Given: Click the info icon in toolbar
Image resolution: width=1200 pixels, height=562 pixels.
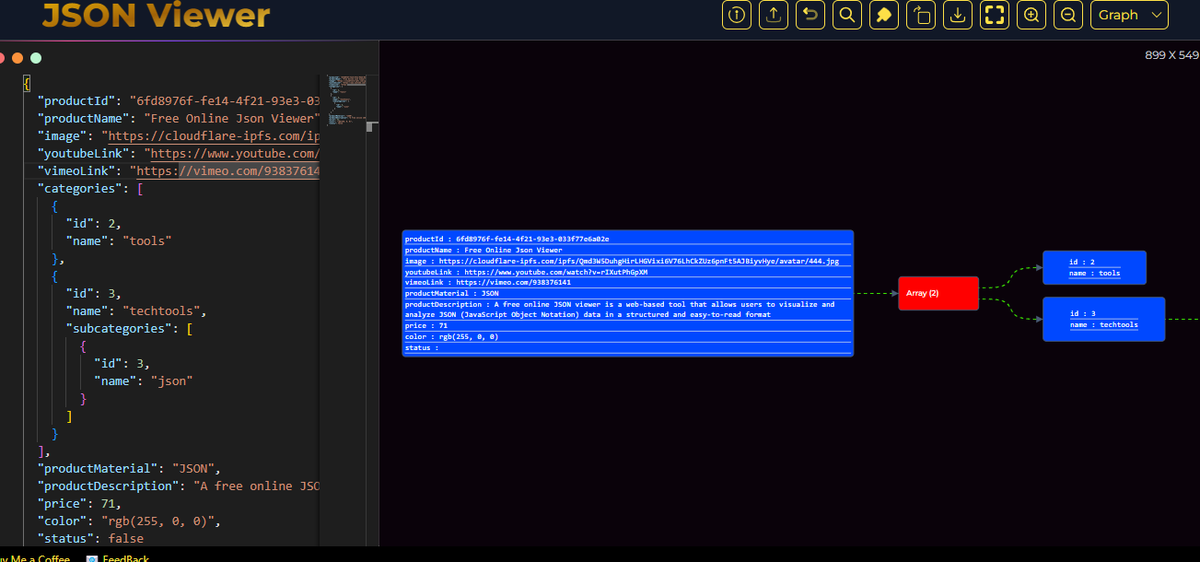Looking at the screenshot, I should (x=737, y=15).
